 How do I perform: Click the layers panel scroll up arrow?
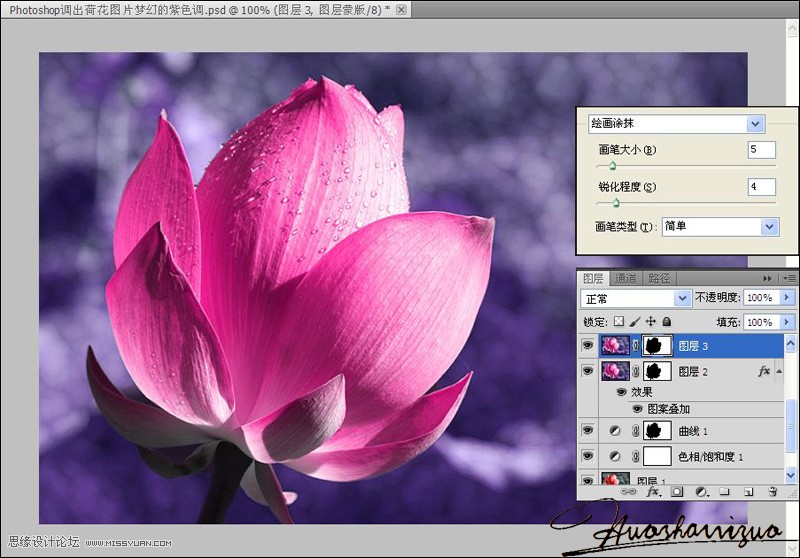click(x=790, y=343)
